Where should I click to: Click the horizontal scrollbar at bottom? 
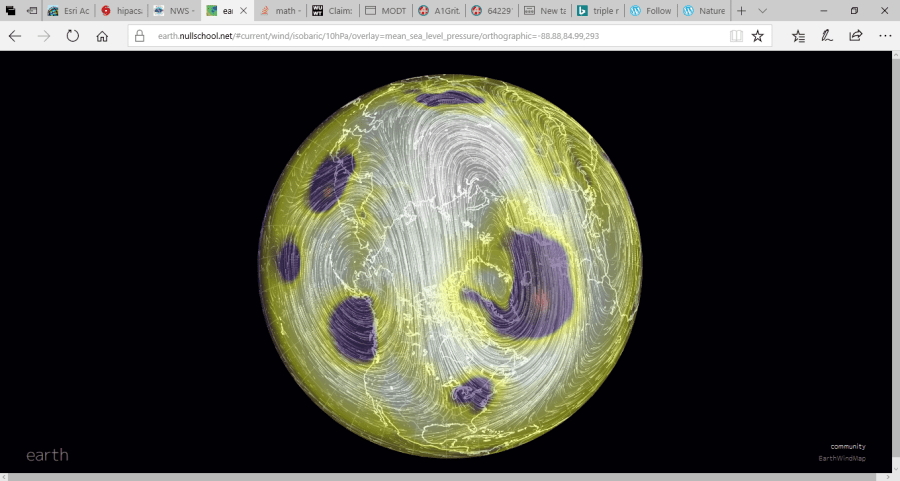coord(450,477)
